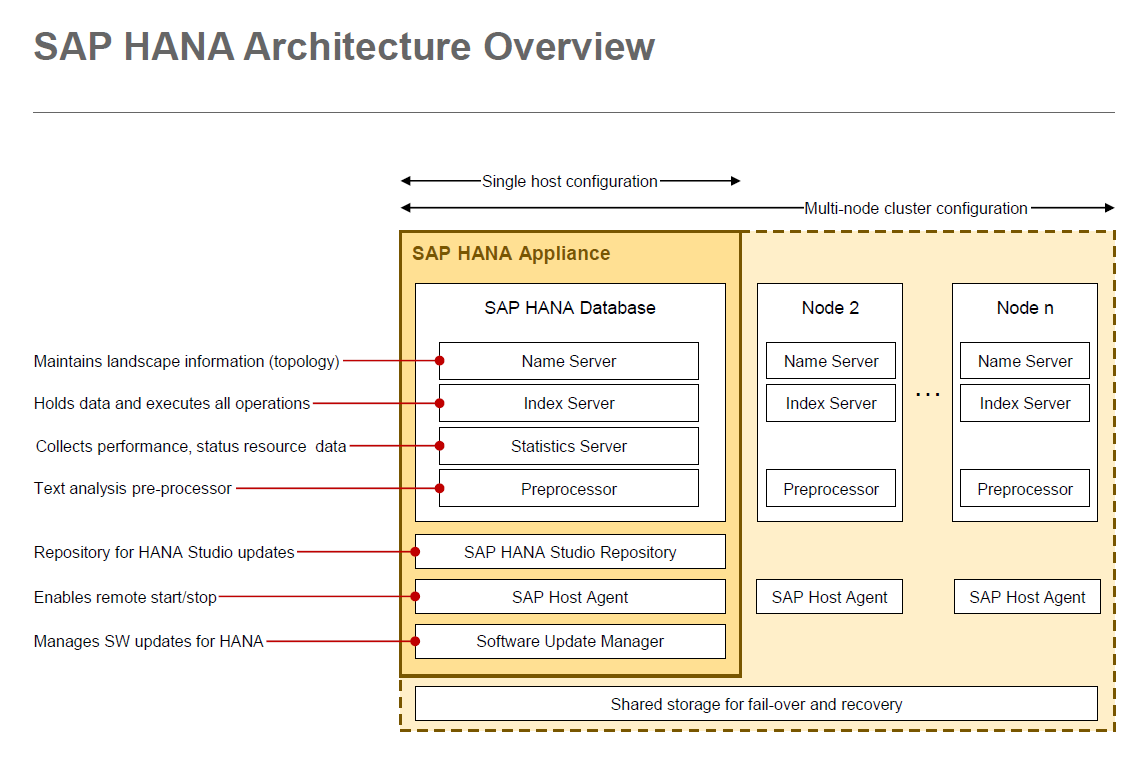
Task: Click 'Collects performance, status resource data' text
Action: point(191,447)
